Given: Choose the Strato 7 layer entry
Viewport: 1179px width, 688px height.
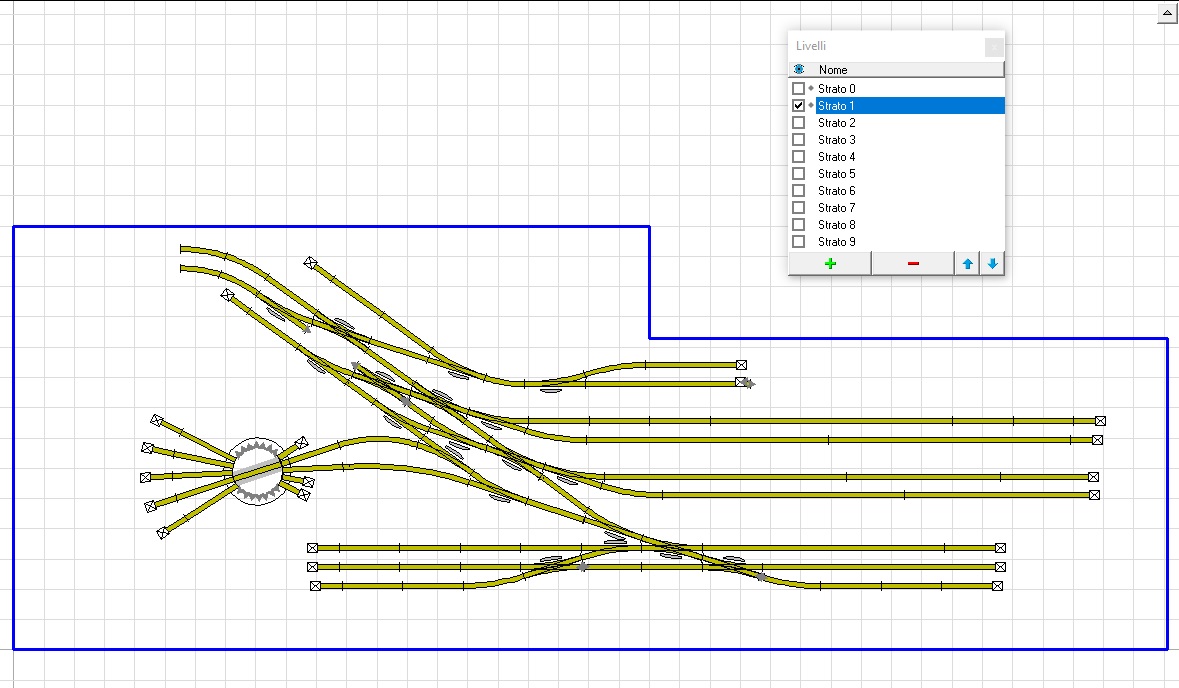Looking at the screenshot, I should pyautogui.click(x=837, y=208).
